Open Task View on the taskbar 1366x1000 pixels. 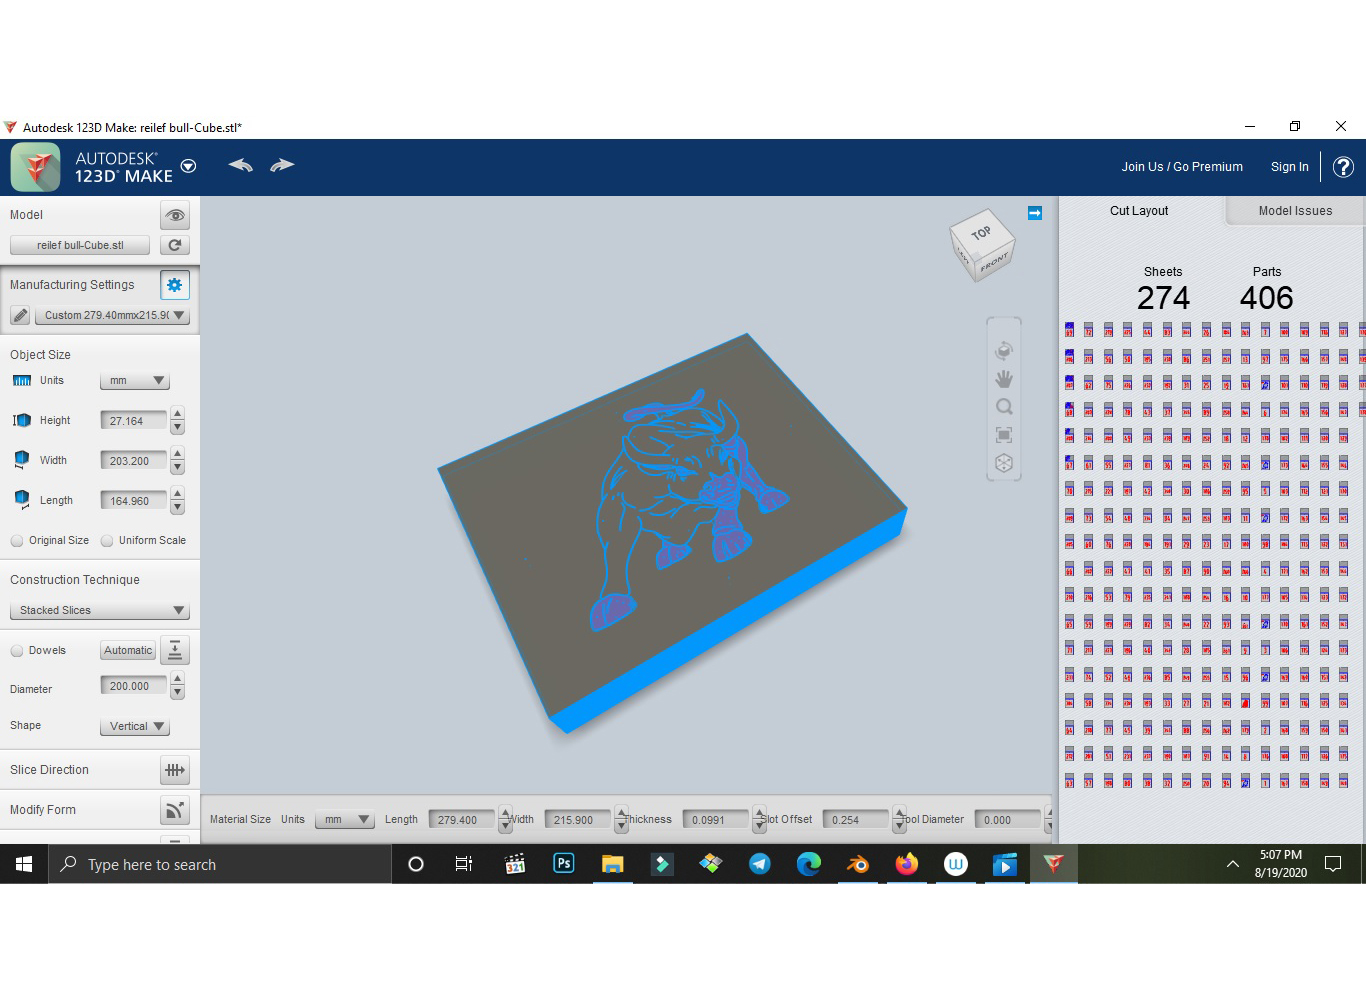pos(464,864)
